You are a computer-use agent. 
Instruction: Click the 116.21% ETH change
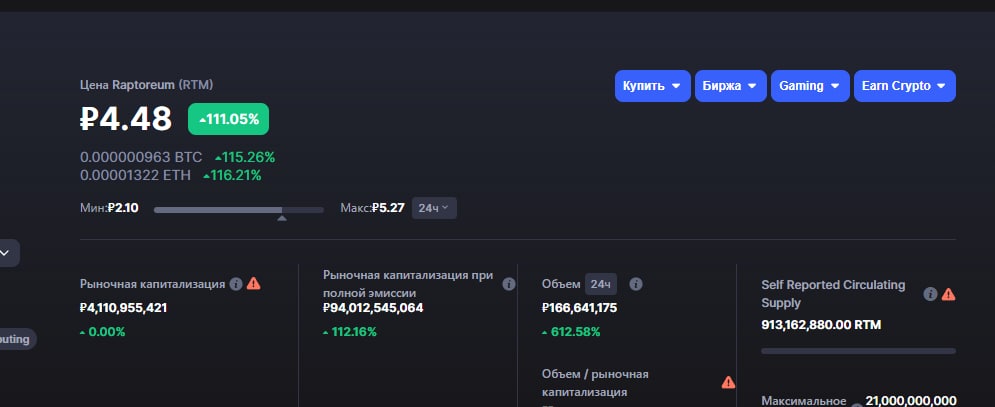[x=232, y=175]
